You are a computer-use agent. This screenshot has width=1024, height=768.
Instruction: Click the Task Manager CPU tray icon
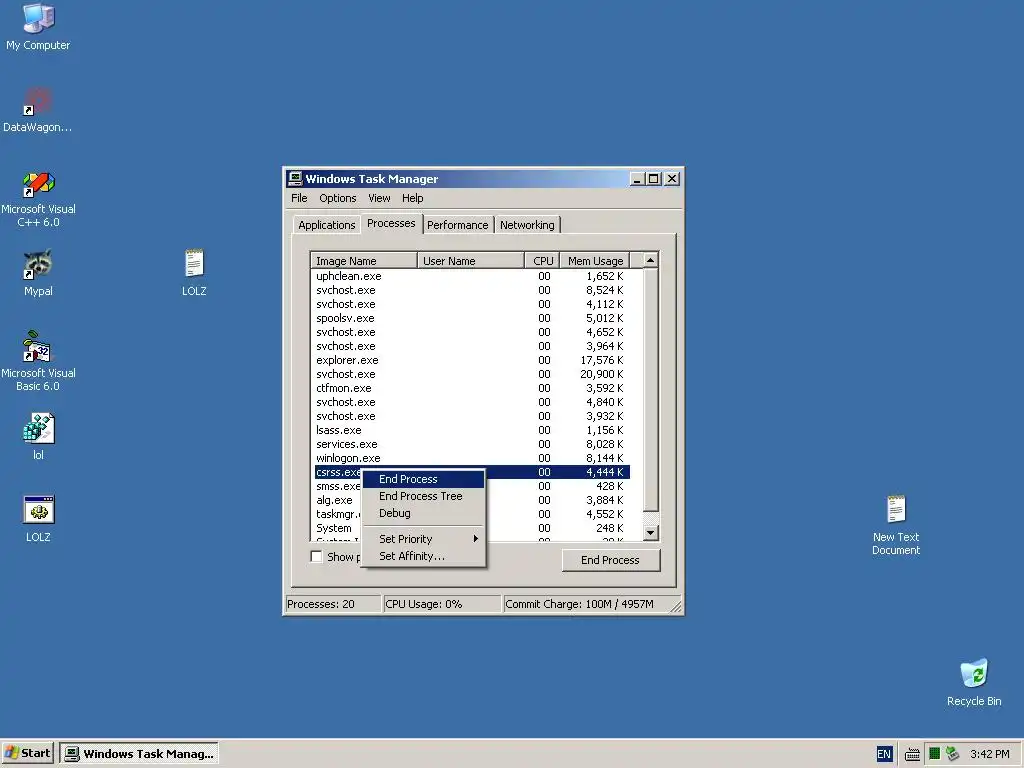[934, 754]
